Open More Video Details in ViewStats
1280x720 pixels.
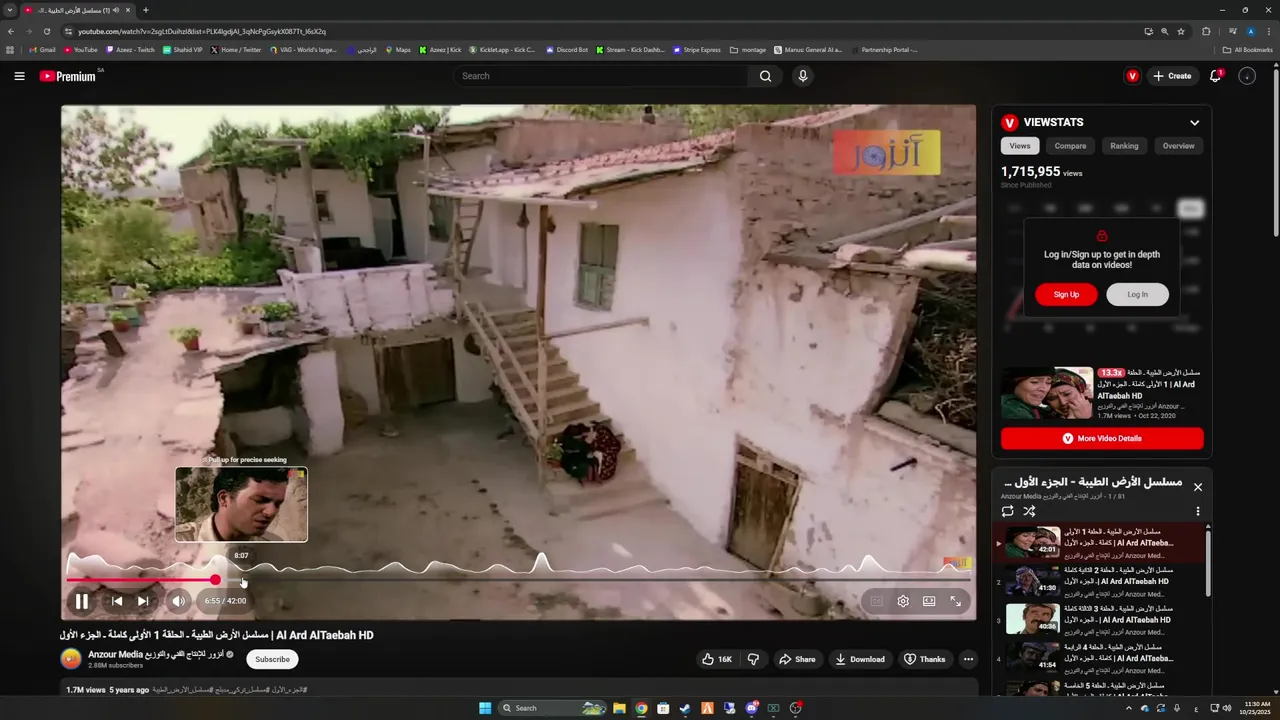tap(1102, 438)
